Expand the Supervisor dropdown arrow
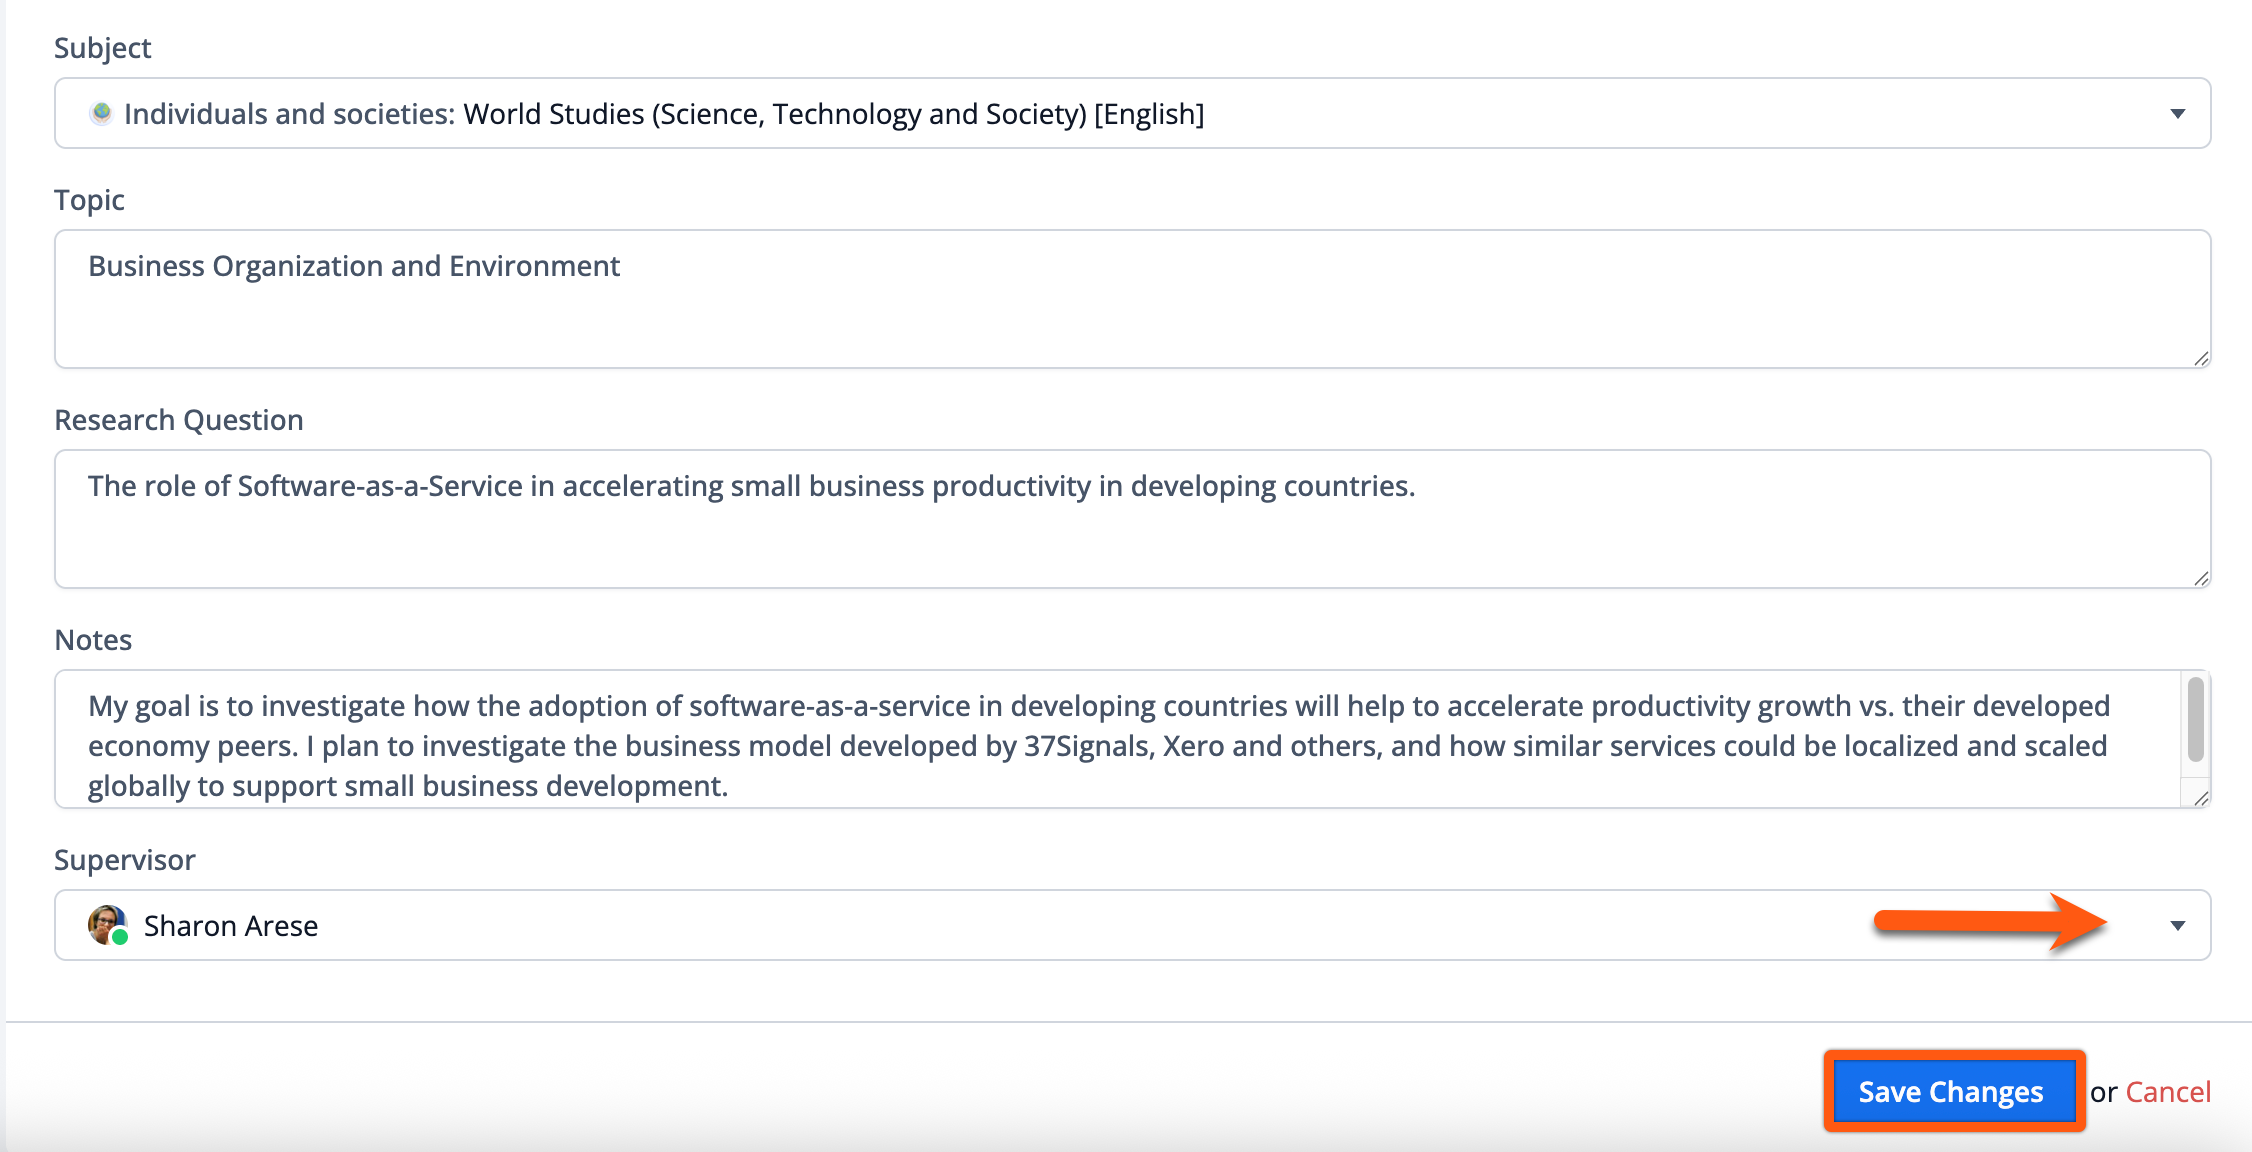Screen dimensions: 2252x1152 (2177, 926)
